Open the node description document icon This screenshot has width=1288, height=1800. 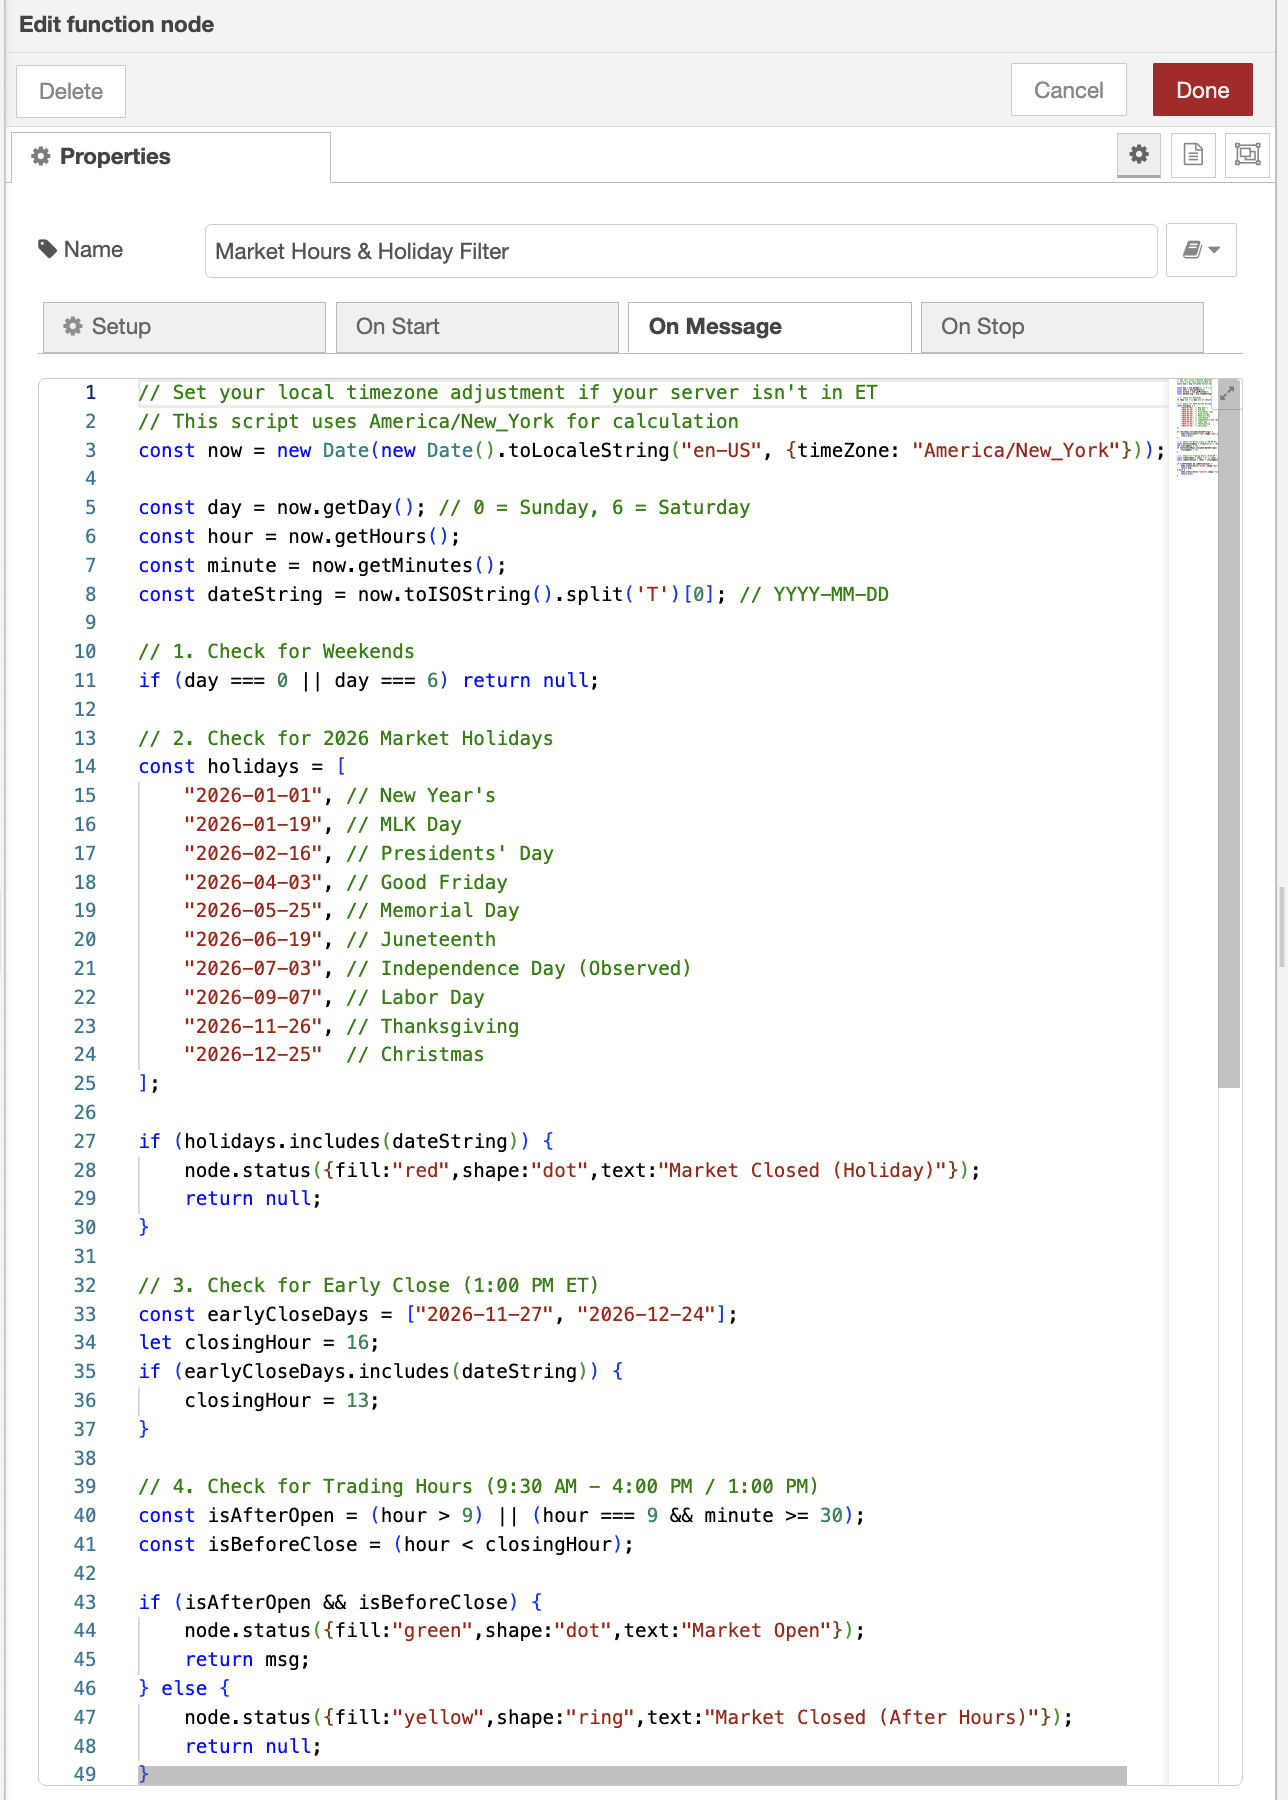(x=1193, y=155)
